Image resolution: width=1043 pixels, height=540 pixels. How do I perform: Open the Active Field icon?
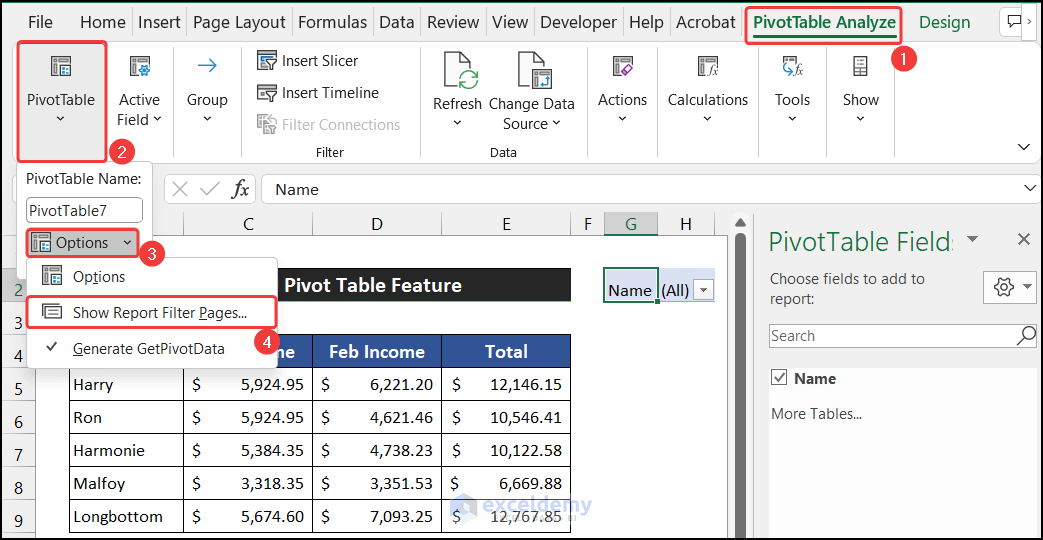coord(139,68)
